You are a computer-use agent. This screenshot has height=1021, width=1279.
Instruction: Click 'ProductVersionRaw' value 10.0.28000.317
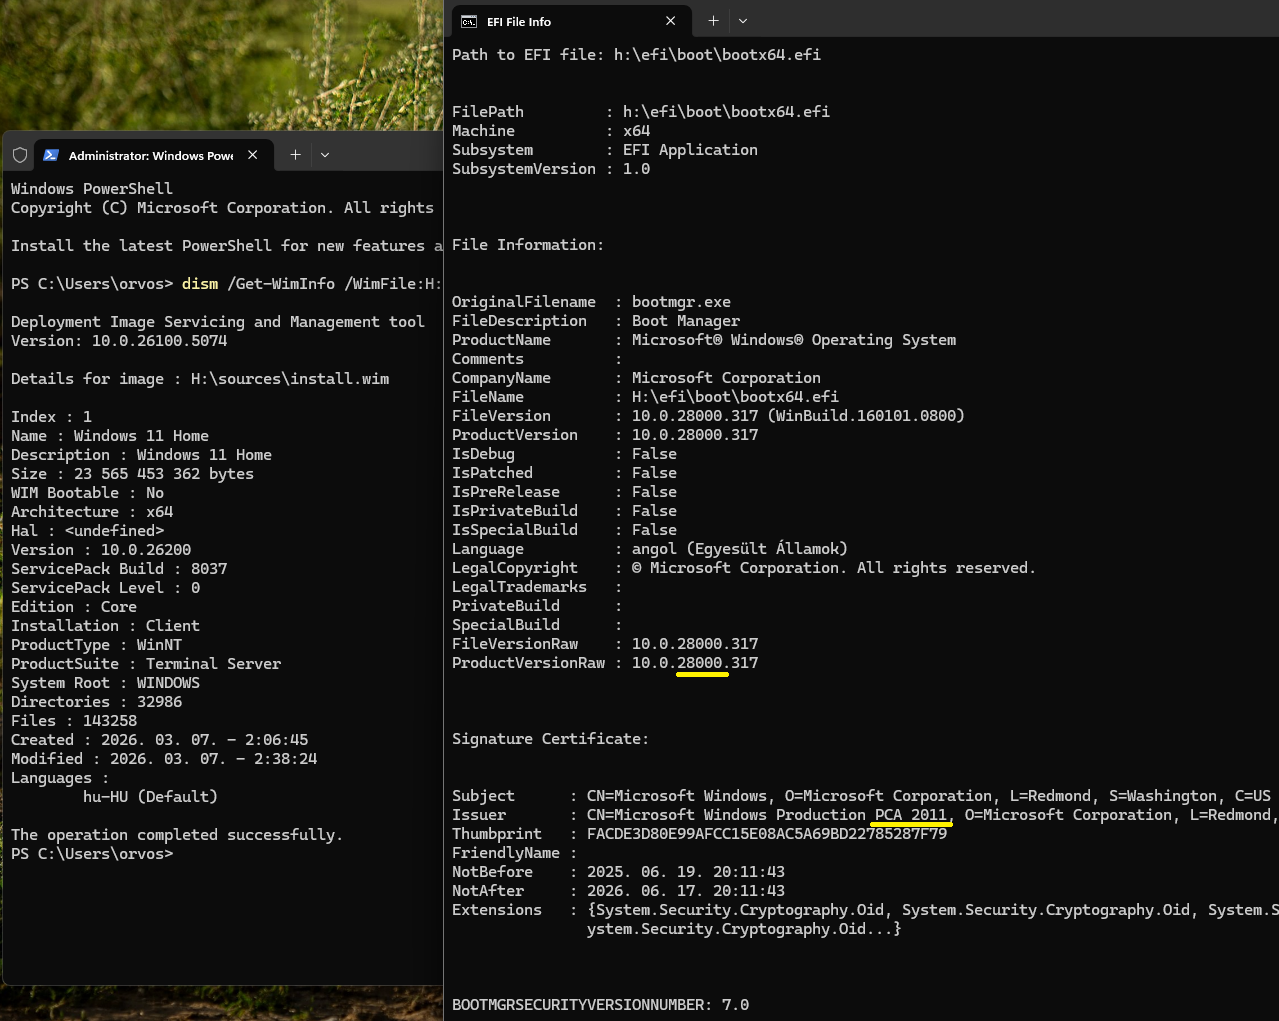(x=695, y=663)
